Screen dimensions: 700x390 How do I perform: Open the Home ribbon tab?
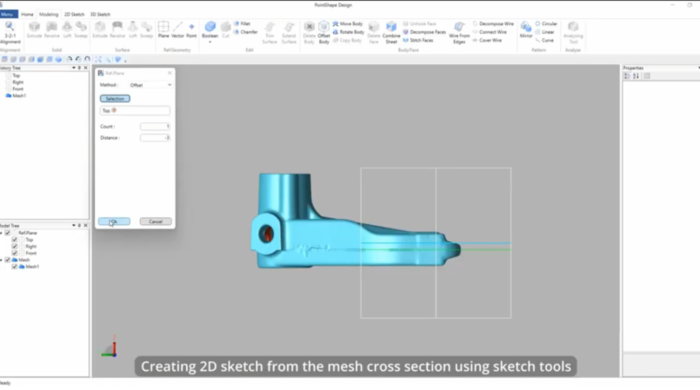[x=27, y=14]
